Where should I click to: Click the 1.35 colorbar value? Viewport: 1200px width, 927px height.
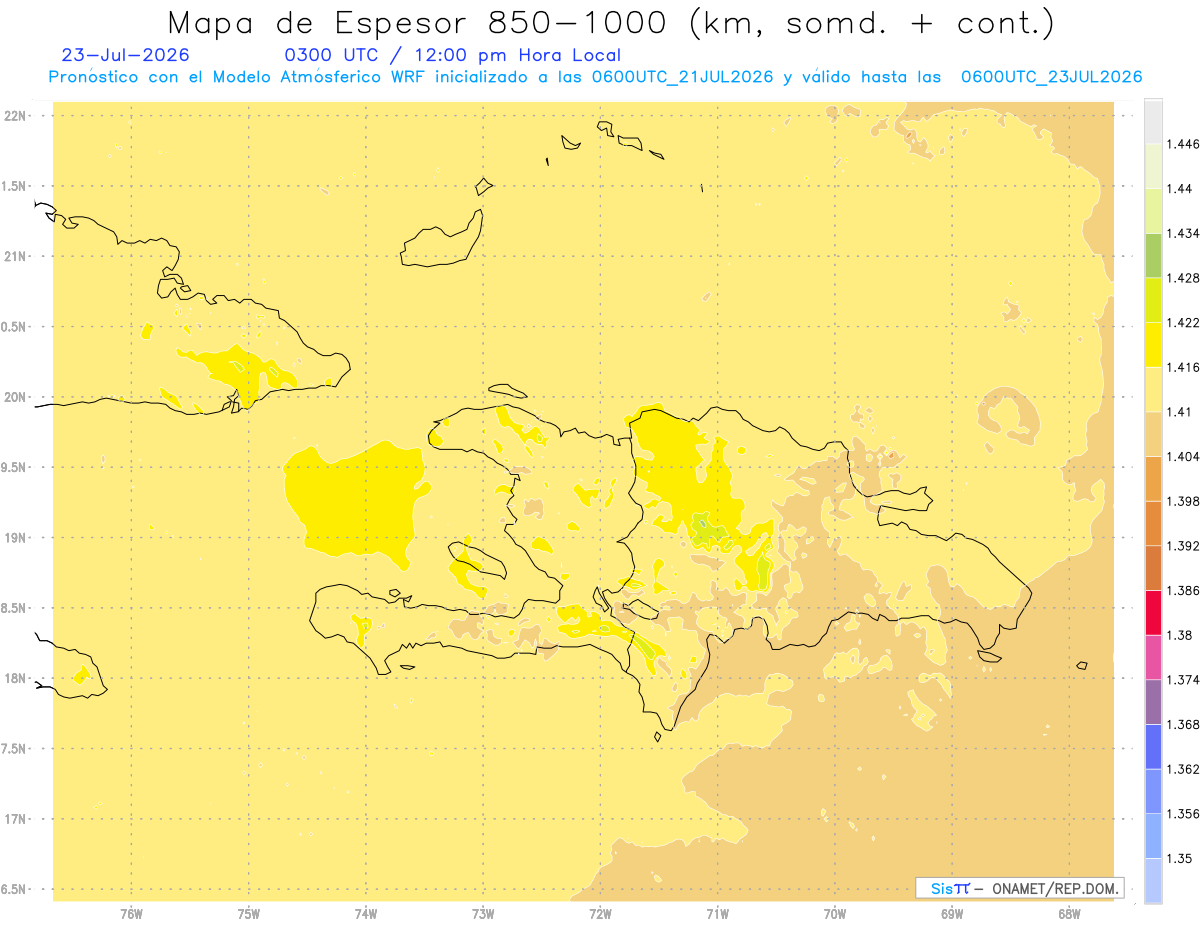click(1179, 858)
